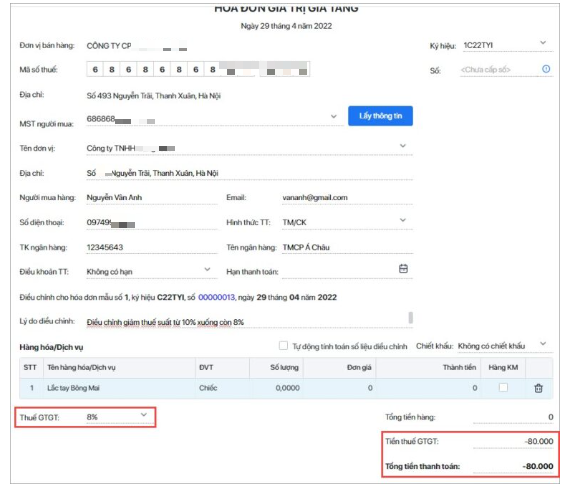
Task: Open the Chiết khấu dropdown
Action: [x=543, y=344]
